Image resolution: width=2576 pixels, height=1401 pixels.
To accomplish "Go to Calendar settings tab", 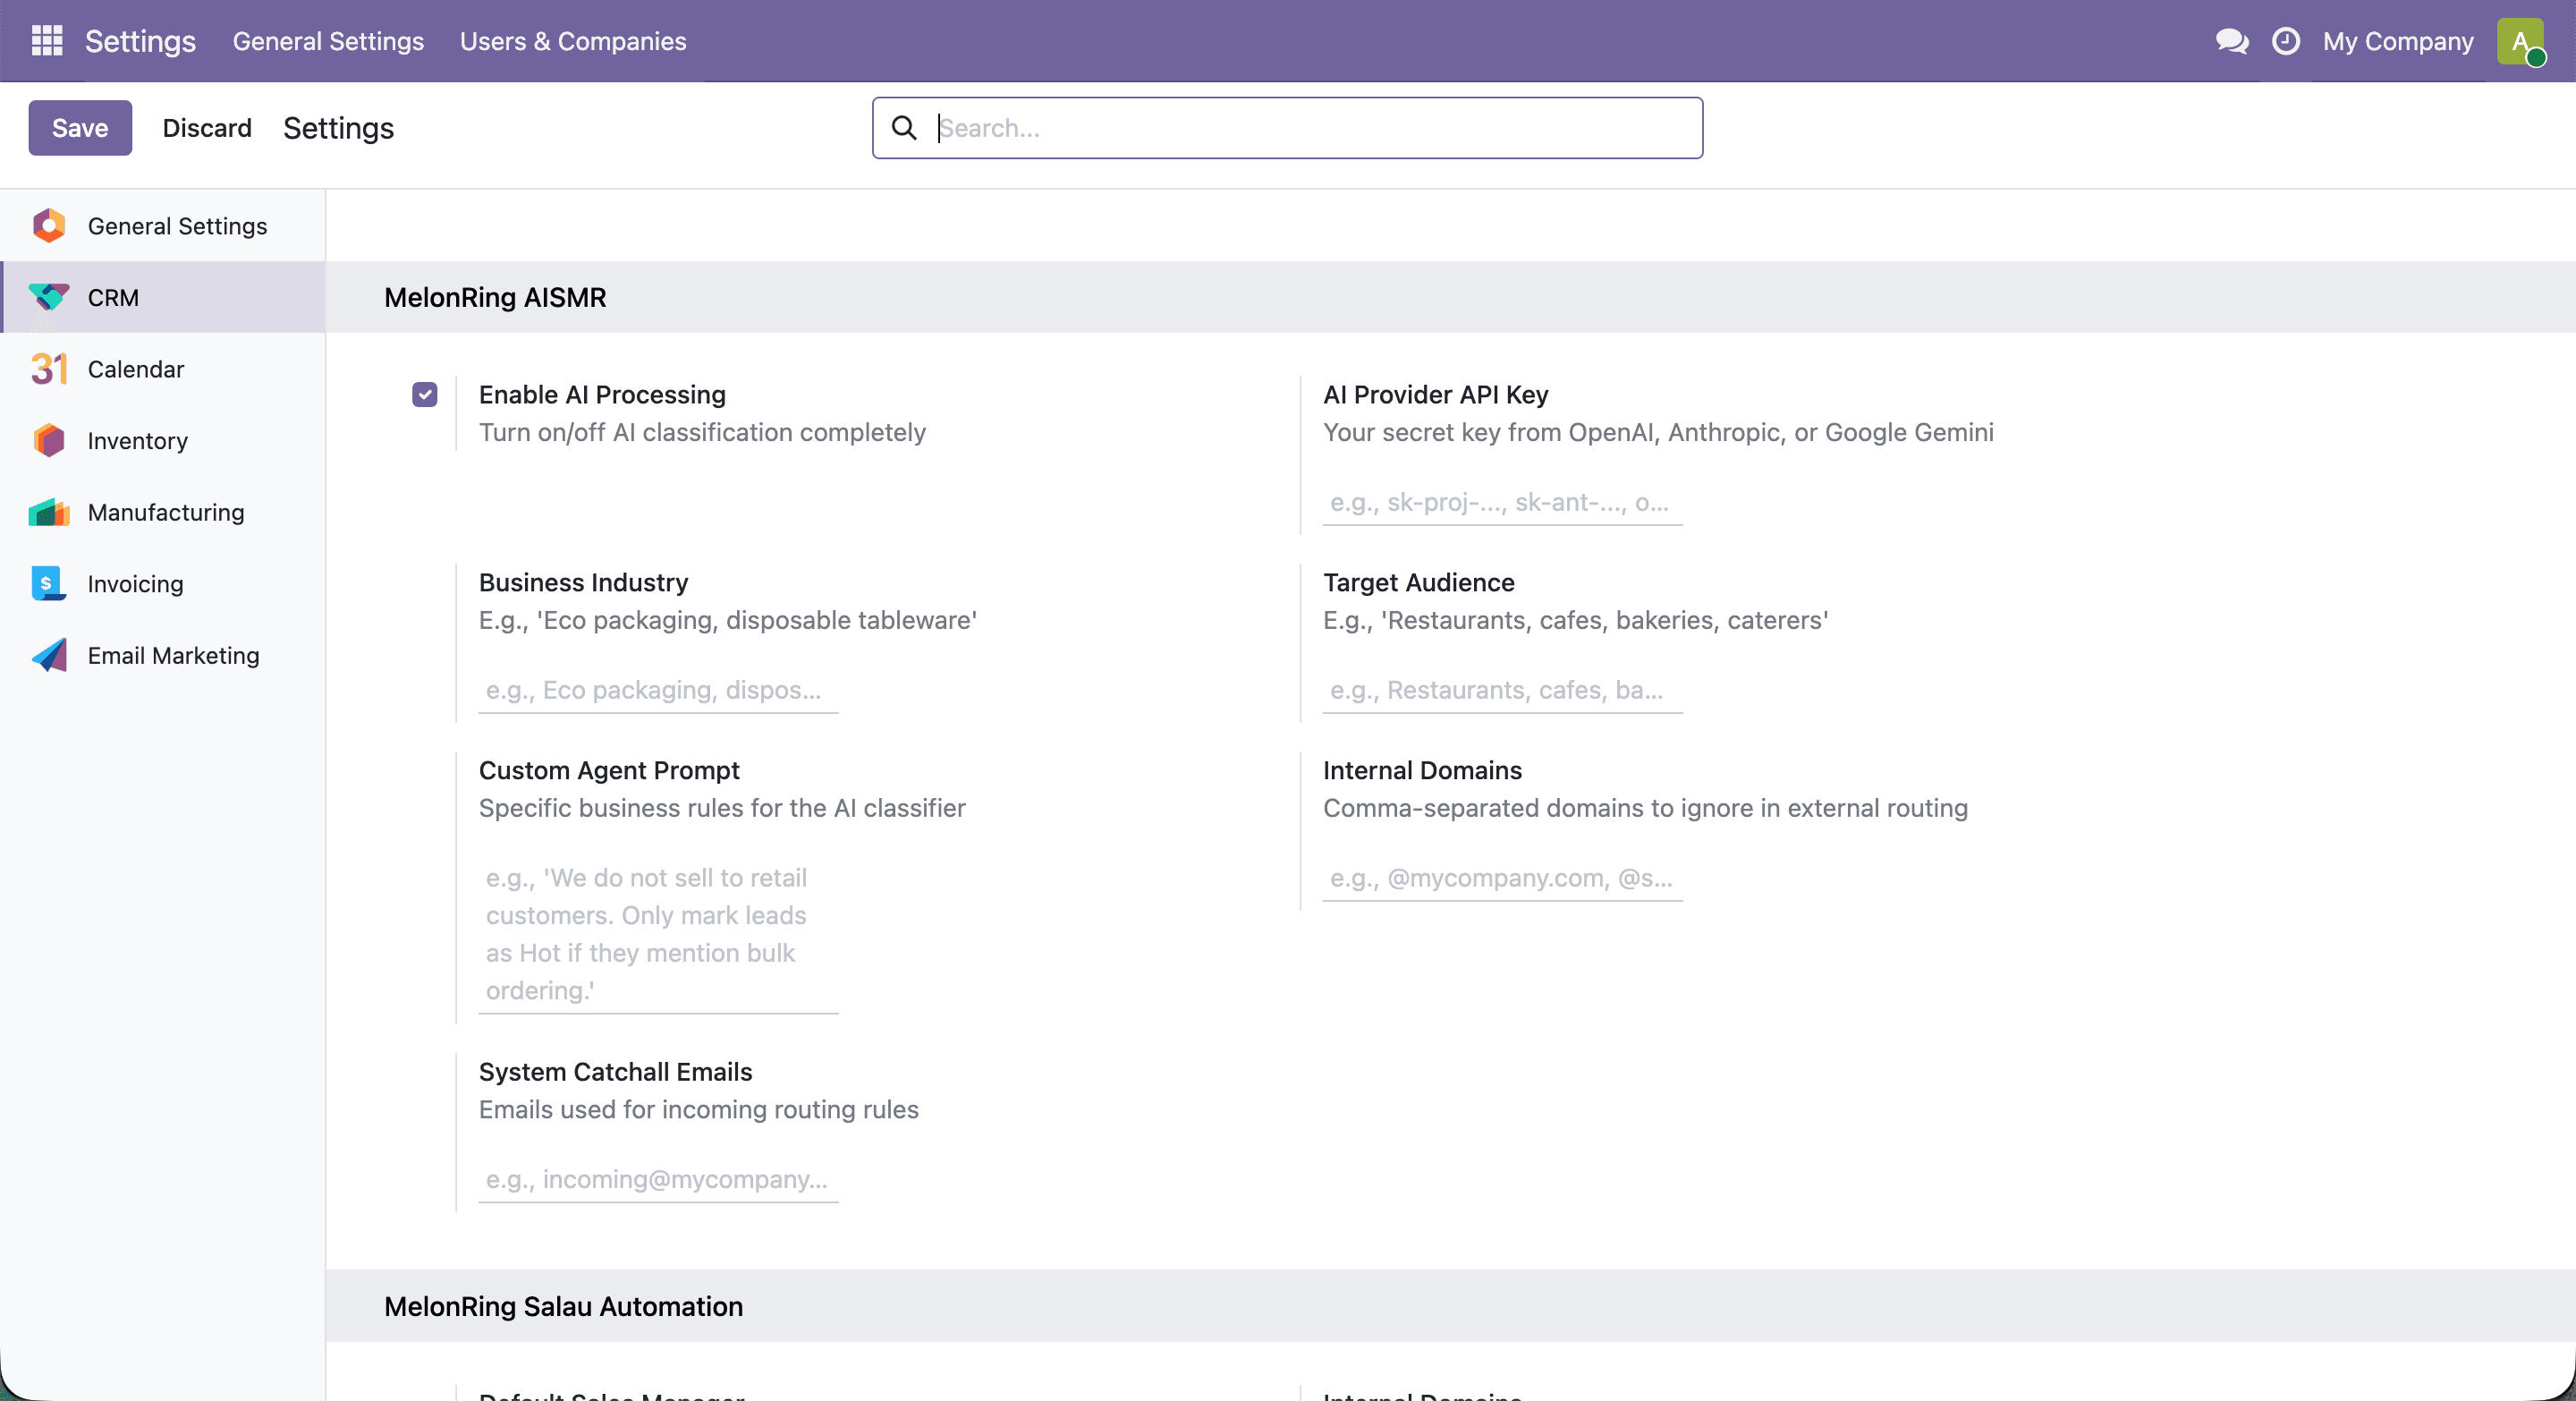I will [x=163, y=369].
